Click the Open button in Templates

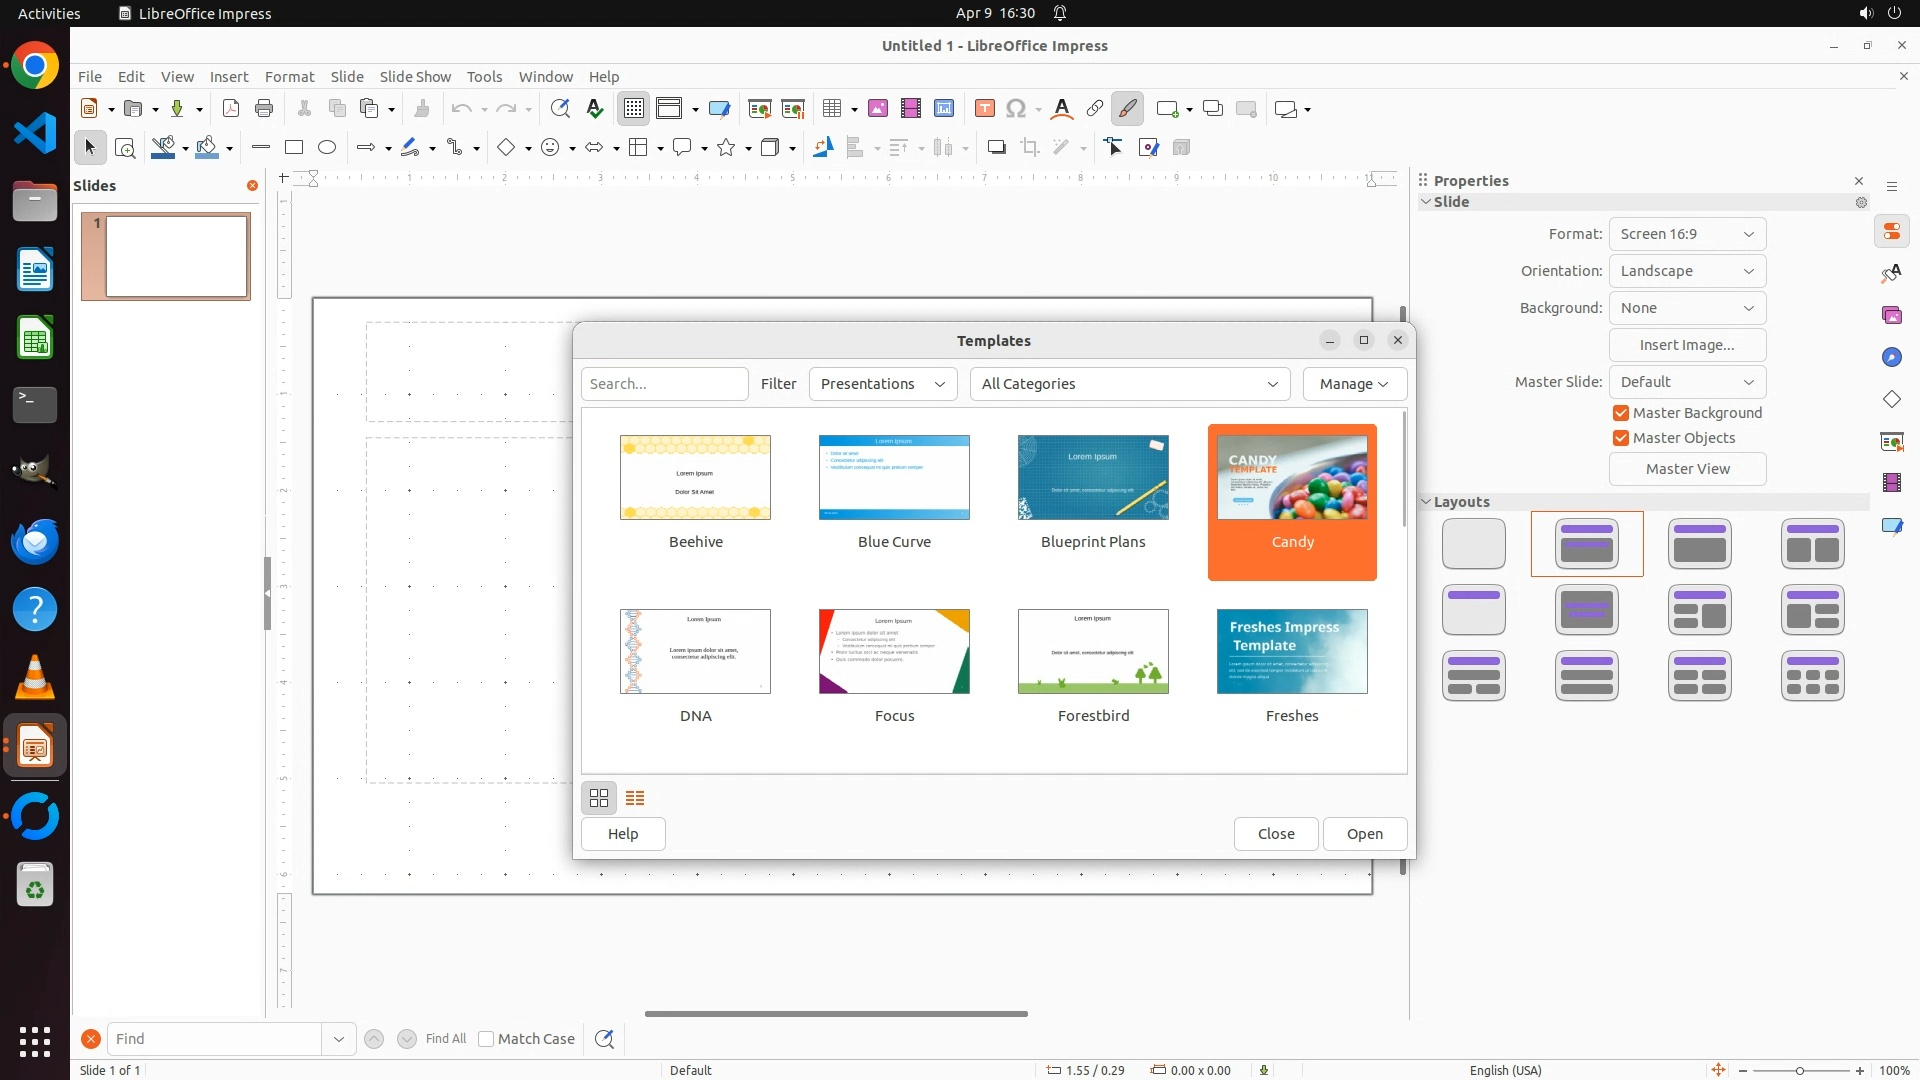pyautogui.click(x=1364, y=834)
